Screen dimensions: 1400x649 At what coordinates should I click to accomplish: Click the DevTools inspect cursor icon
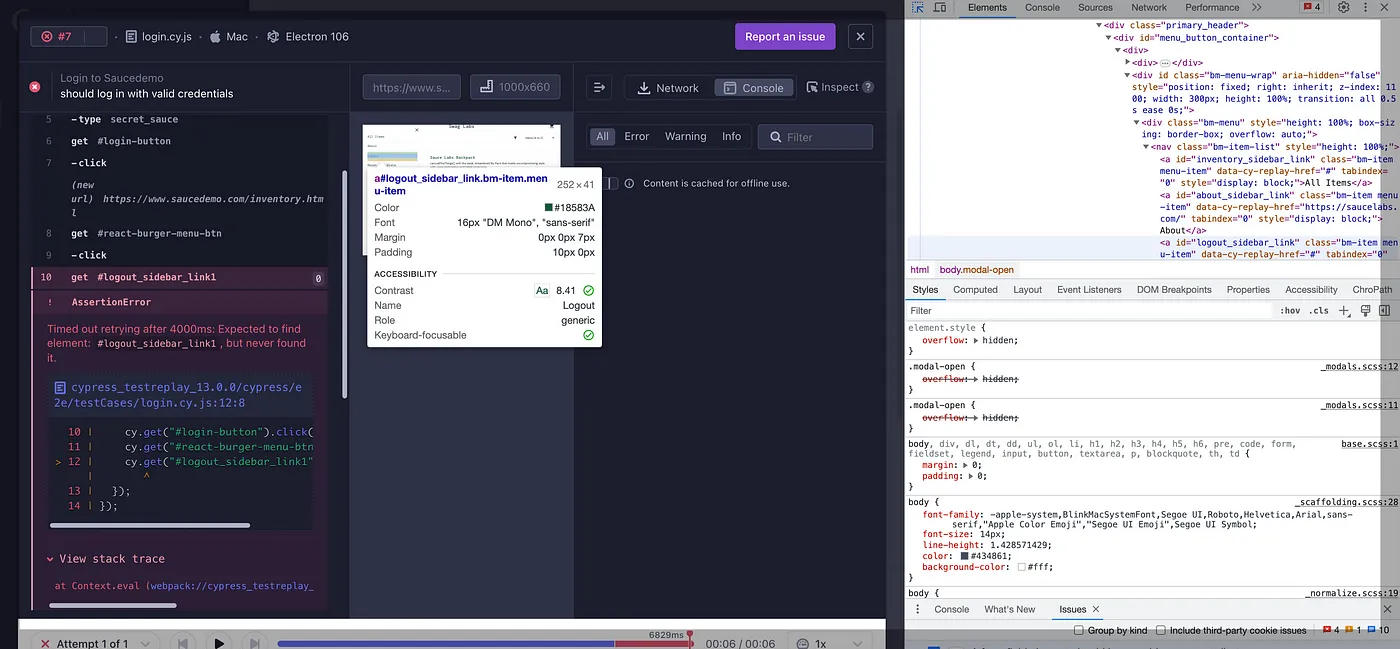(917, 7)
